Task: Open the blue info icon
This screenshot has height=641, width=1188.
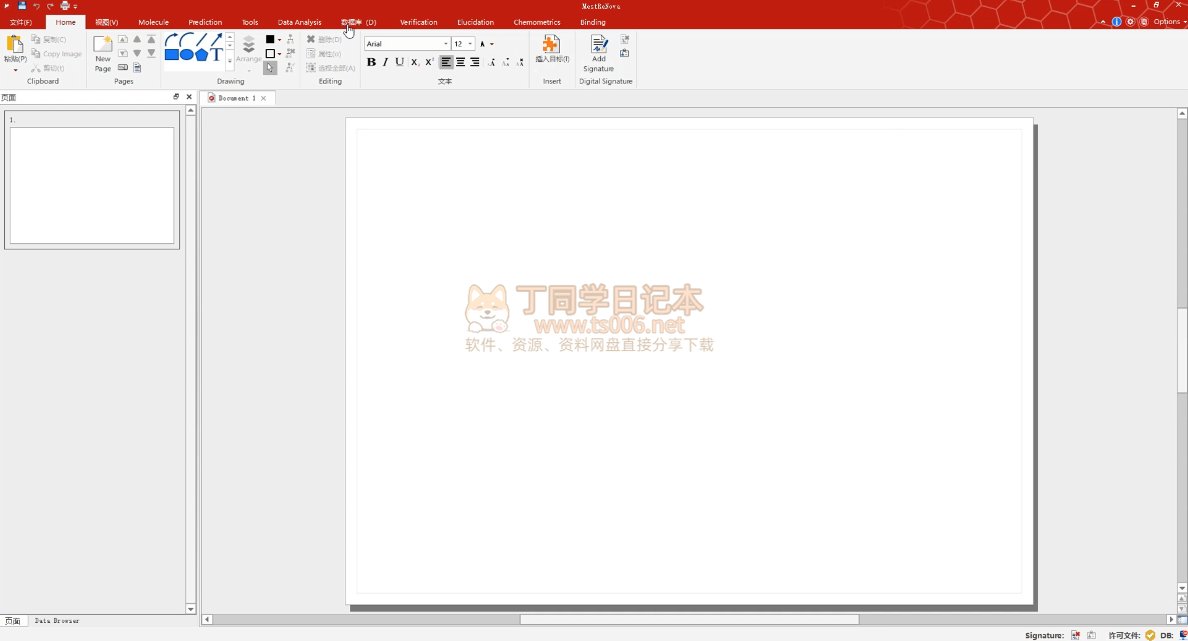Action: click(x=1117, y=21)
